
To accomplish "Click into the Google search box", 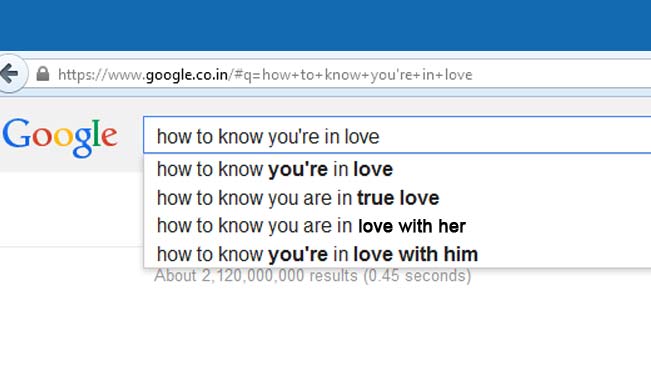I will tap(397, 135).
